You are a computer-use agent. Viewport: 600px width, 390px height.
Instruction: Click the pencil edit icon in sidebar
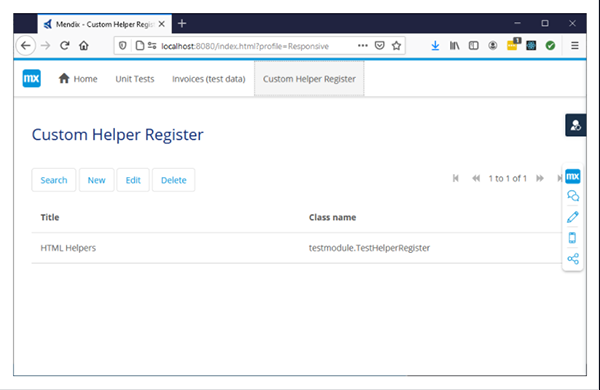point(573,217)
